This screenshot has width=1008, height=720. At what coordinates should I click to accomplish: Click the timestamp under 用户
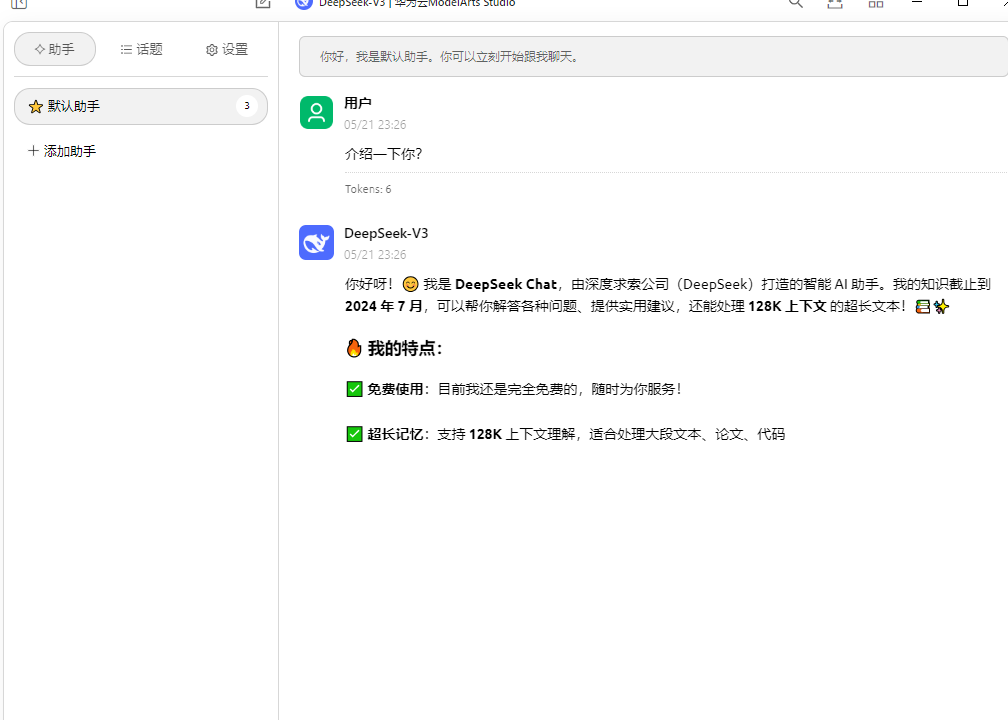point(375,125)
